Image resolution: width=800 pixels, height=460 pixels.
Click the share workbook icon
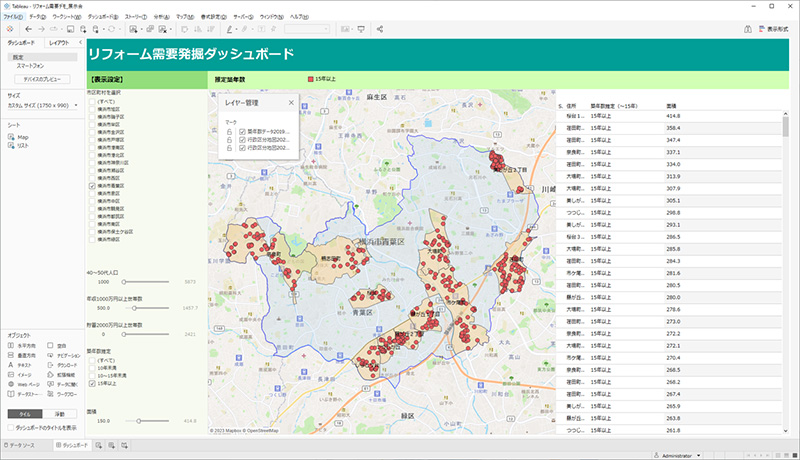(380, 29)
